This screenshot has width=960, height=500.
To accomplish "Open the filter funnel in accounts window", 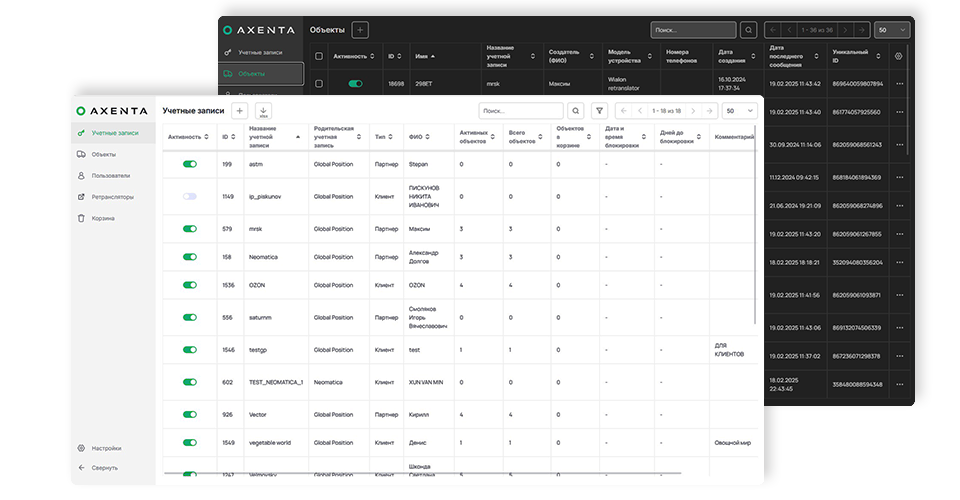I will [x=599, y=111].
